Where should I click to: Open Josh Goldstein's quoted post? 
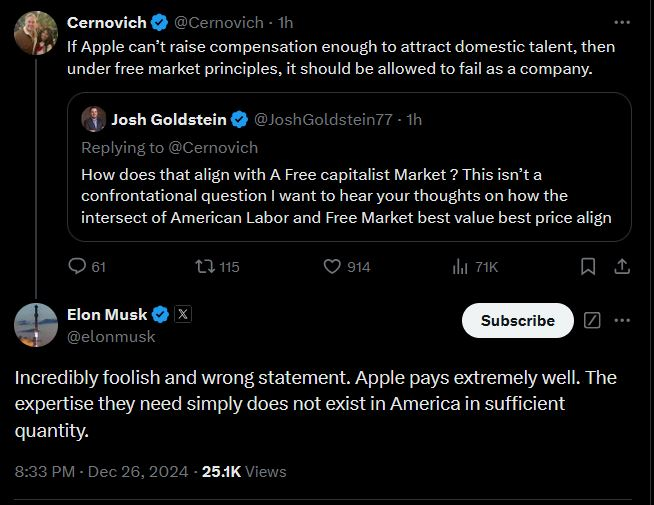[349, 195]
